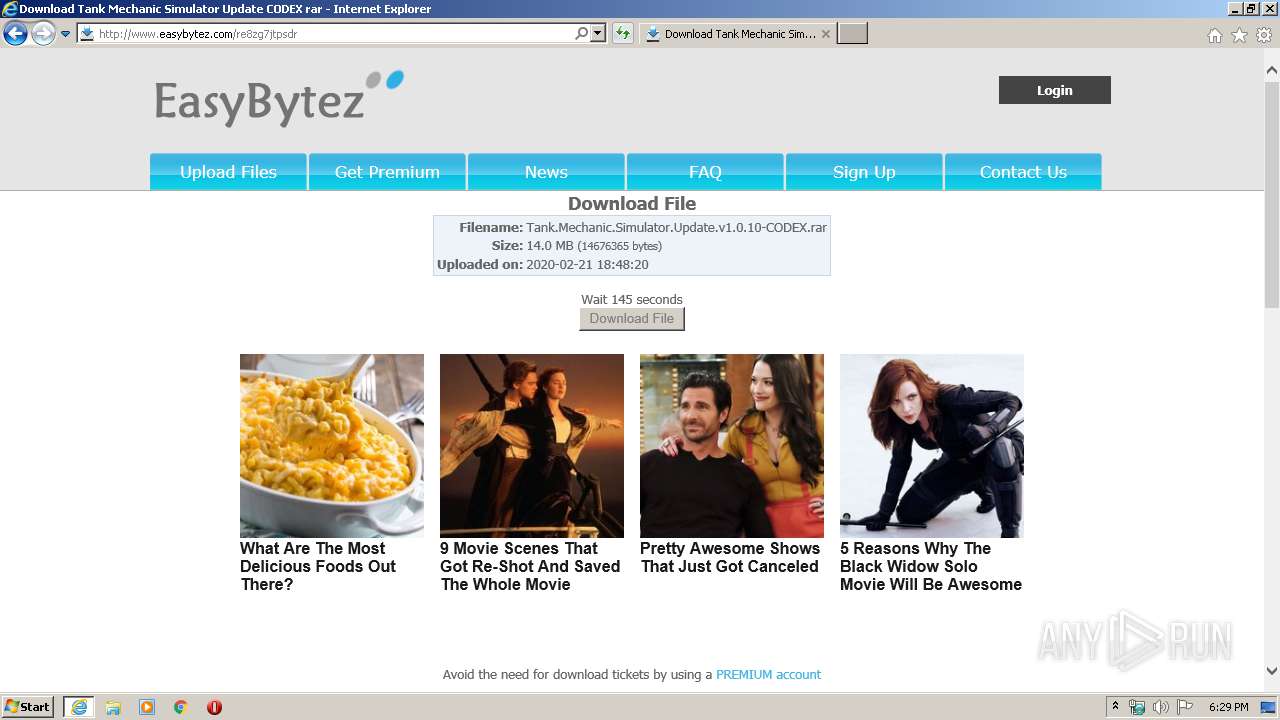Follow the PREMIUM account link

pyautogui.click(x=768, y=675)
